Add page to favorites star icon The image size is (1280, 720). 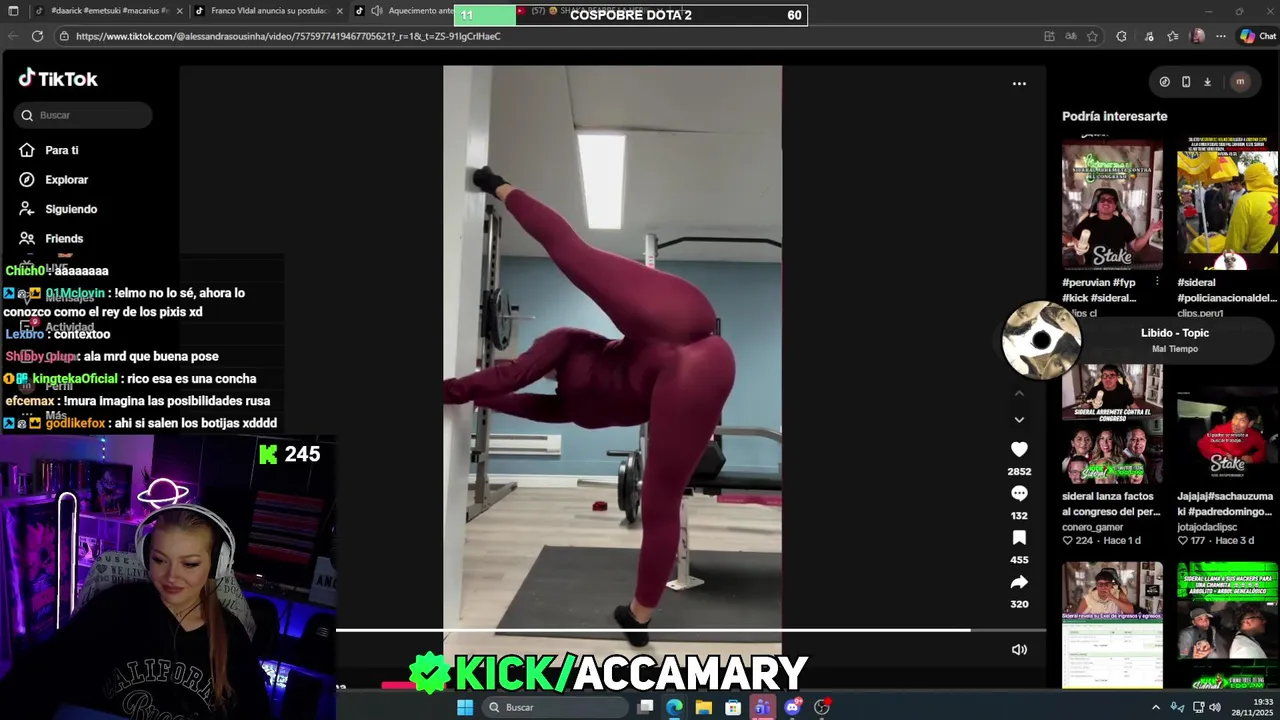(x=1092, y=36)
